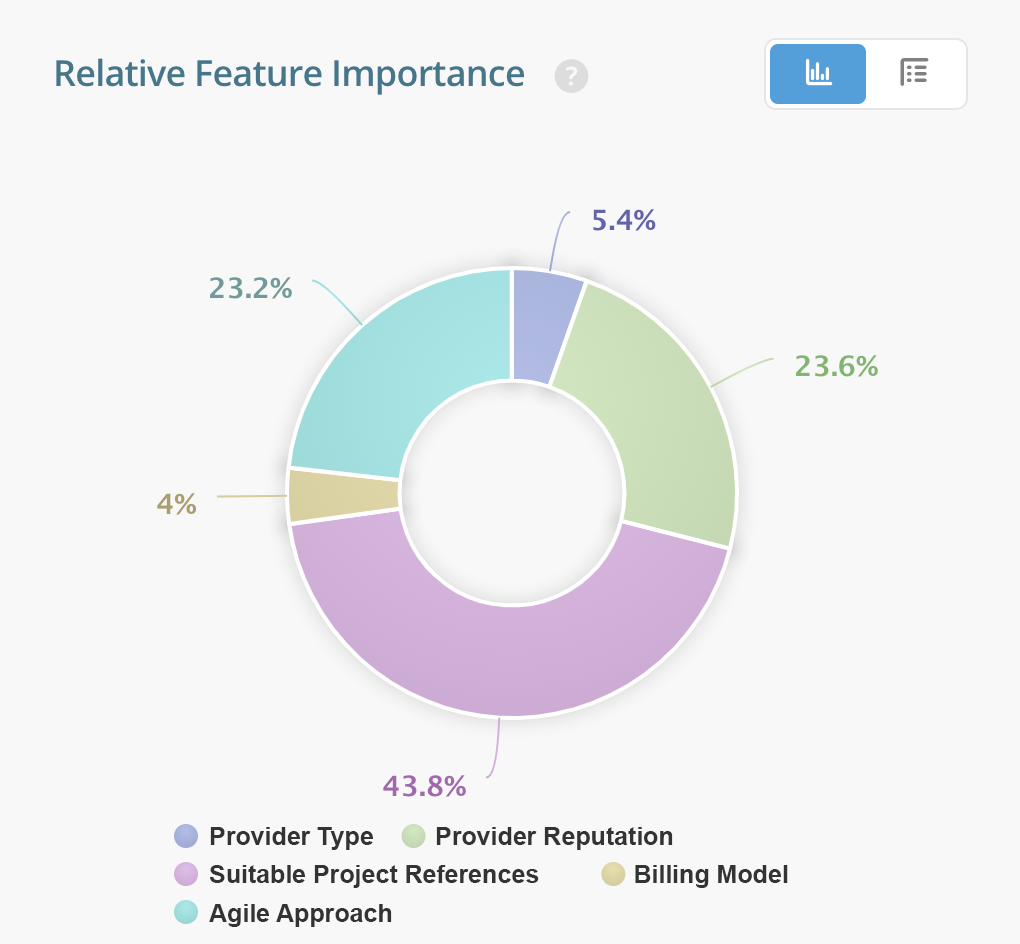Click the blue Provider Type legend dot
This screenshot has width=1020, height=944.
186,836
